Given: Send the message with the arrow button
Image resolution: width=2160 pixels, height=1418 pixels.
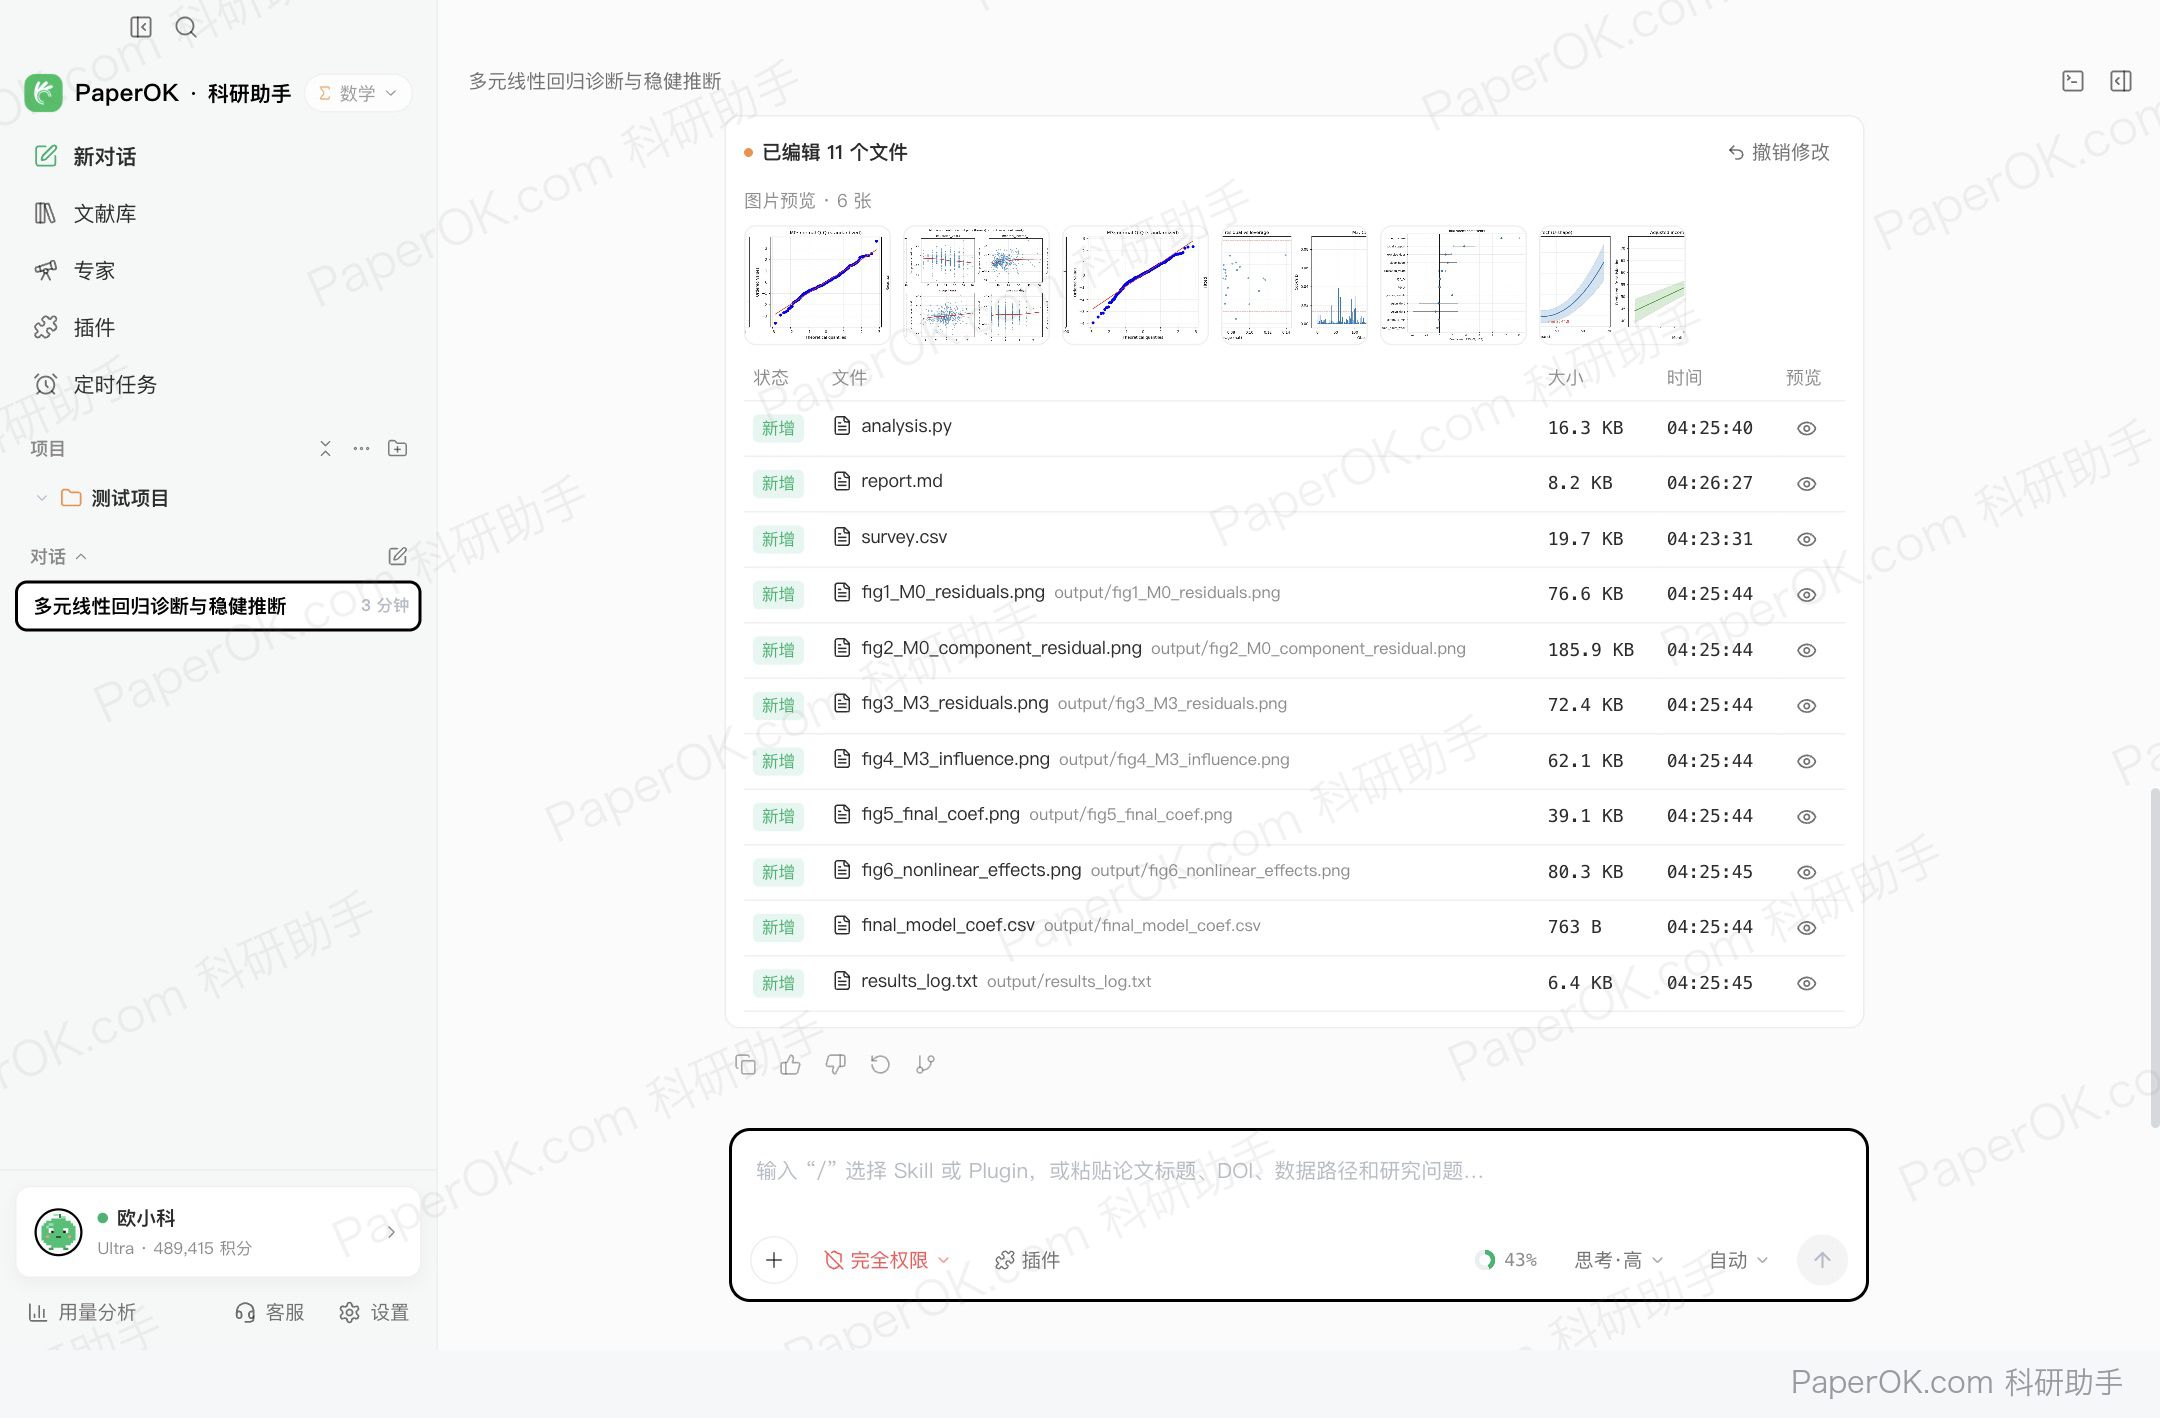Looking at the screenshot, I should pos(1822,1260).
